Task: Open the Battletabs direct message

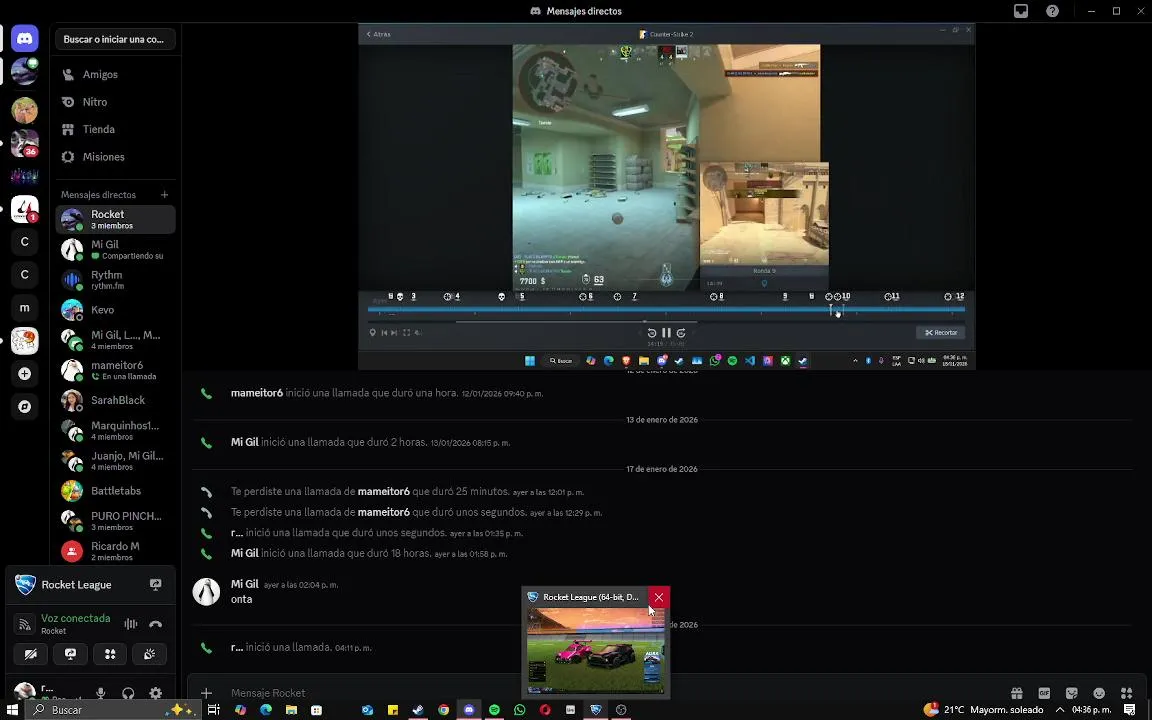Action: pos(115,491)
